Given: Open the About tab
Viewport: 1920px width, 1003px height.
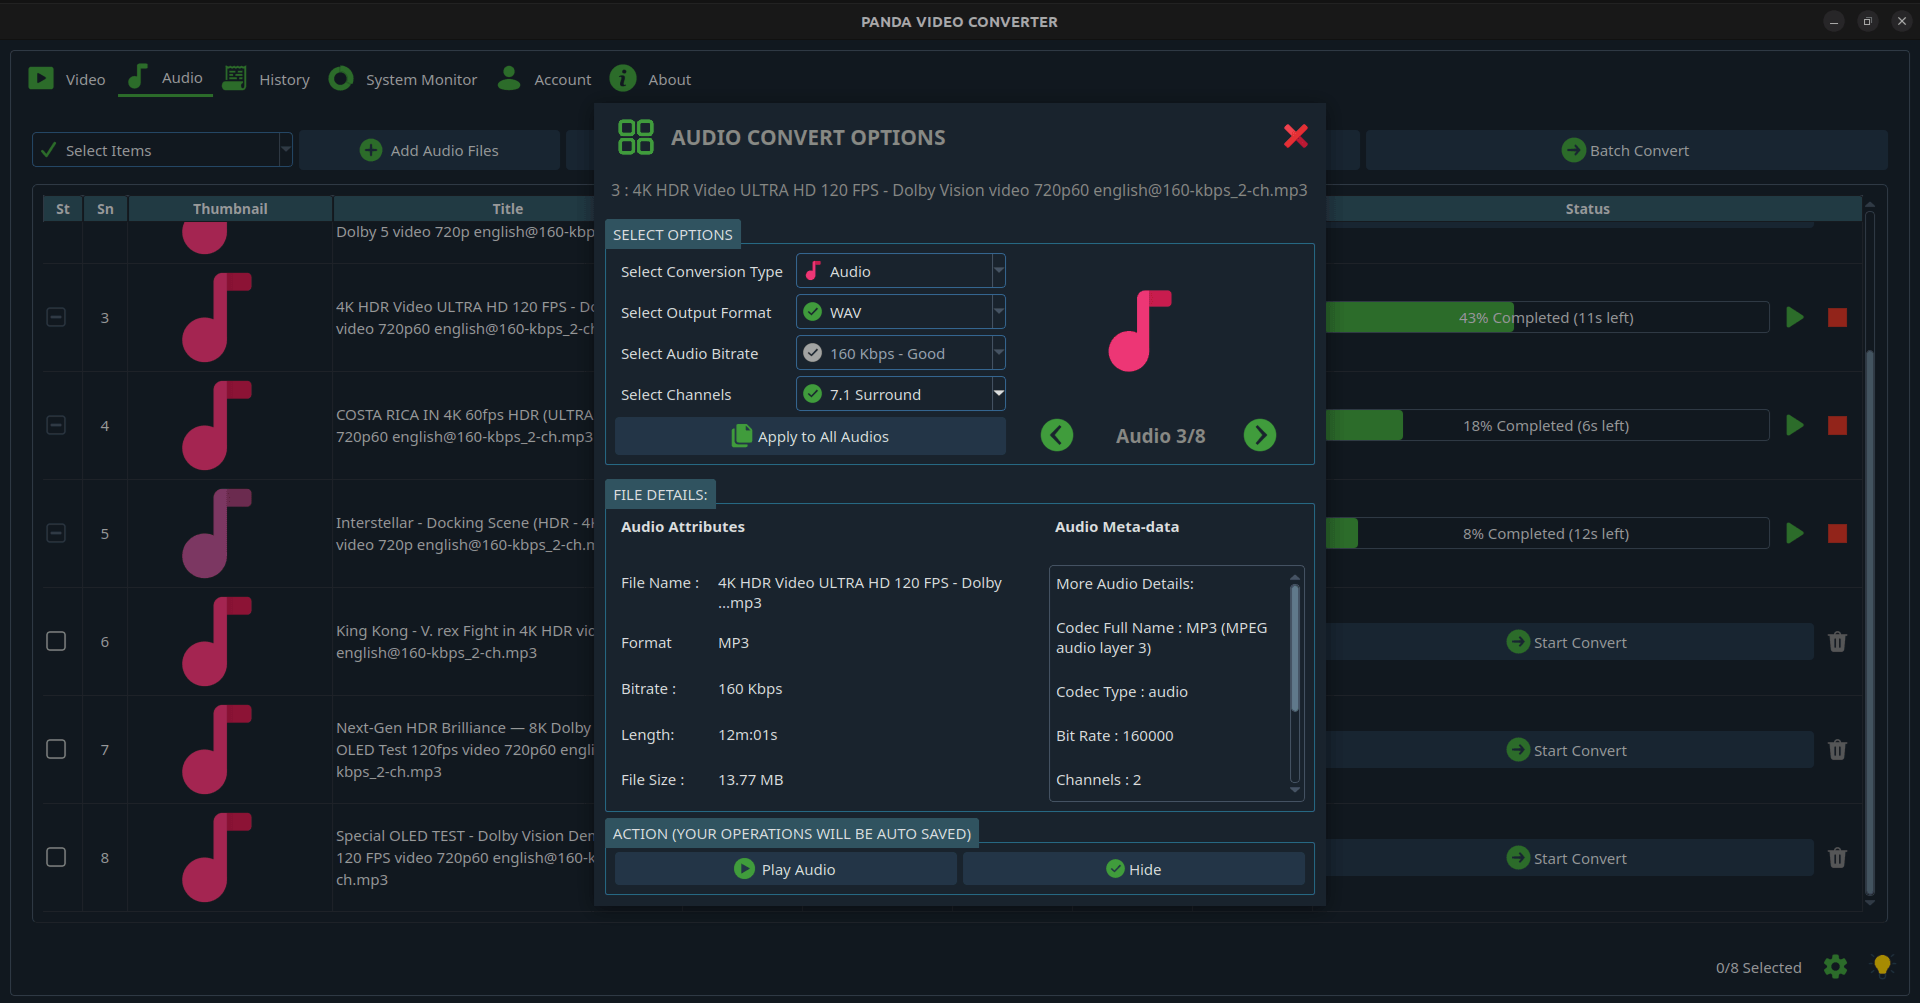Looking at the screenshot, I should (x=651, y=79).
